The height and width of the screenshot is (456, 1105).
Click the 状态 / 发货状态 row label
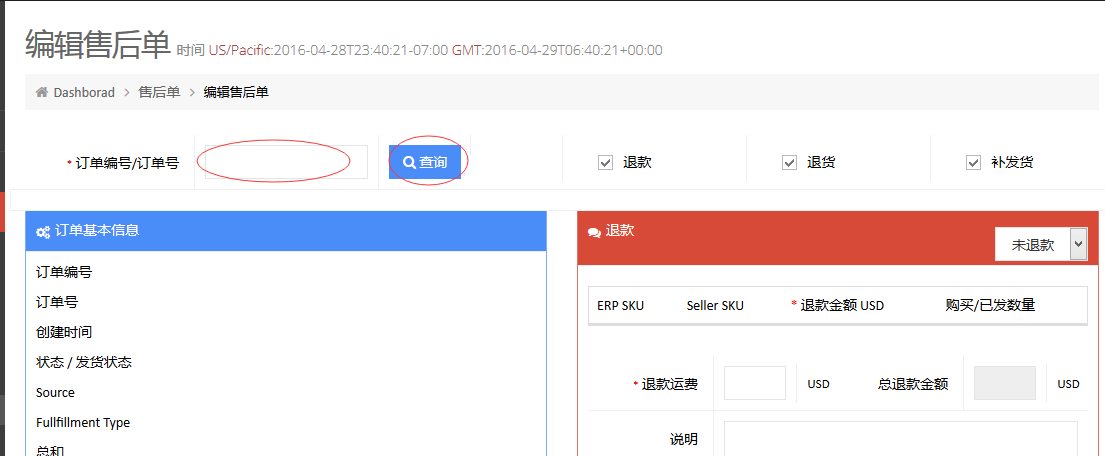coord(84,362)
